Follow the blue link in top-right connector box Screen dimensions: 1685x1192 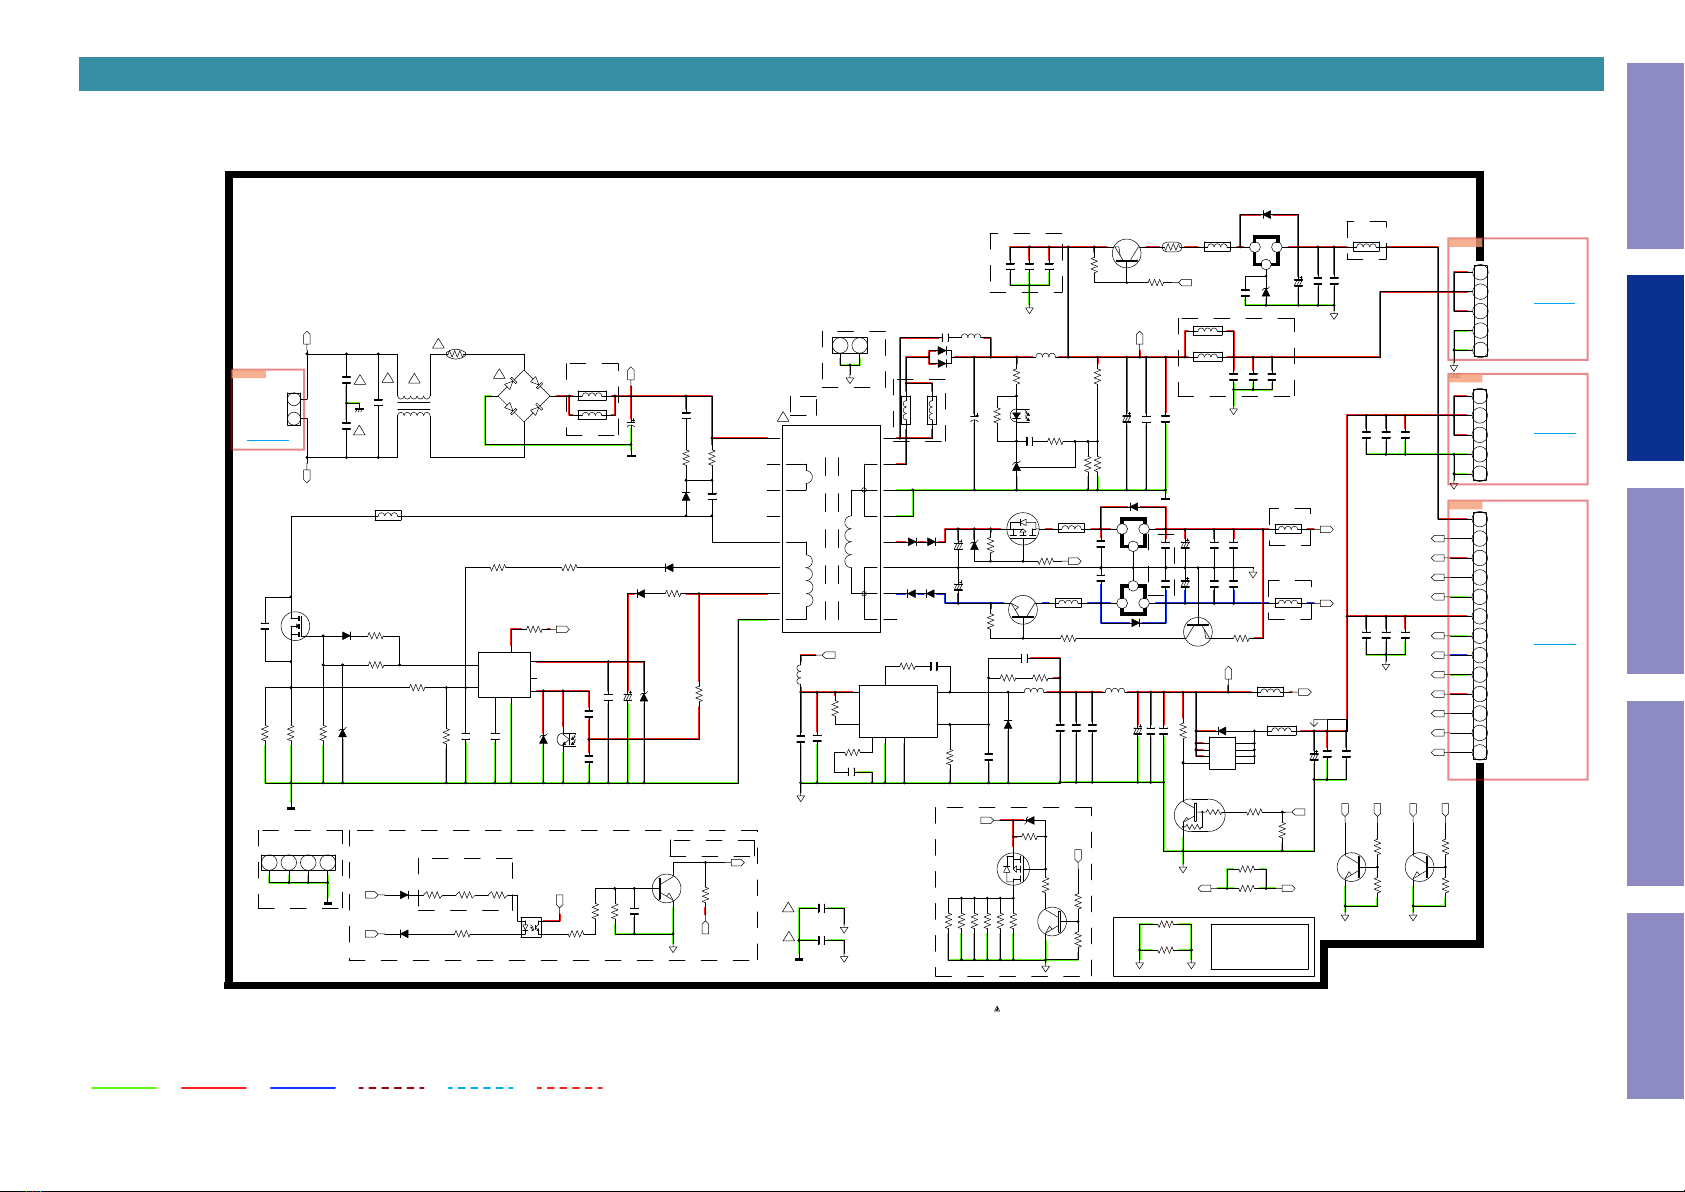coord(1554,302)
